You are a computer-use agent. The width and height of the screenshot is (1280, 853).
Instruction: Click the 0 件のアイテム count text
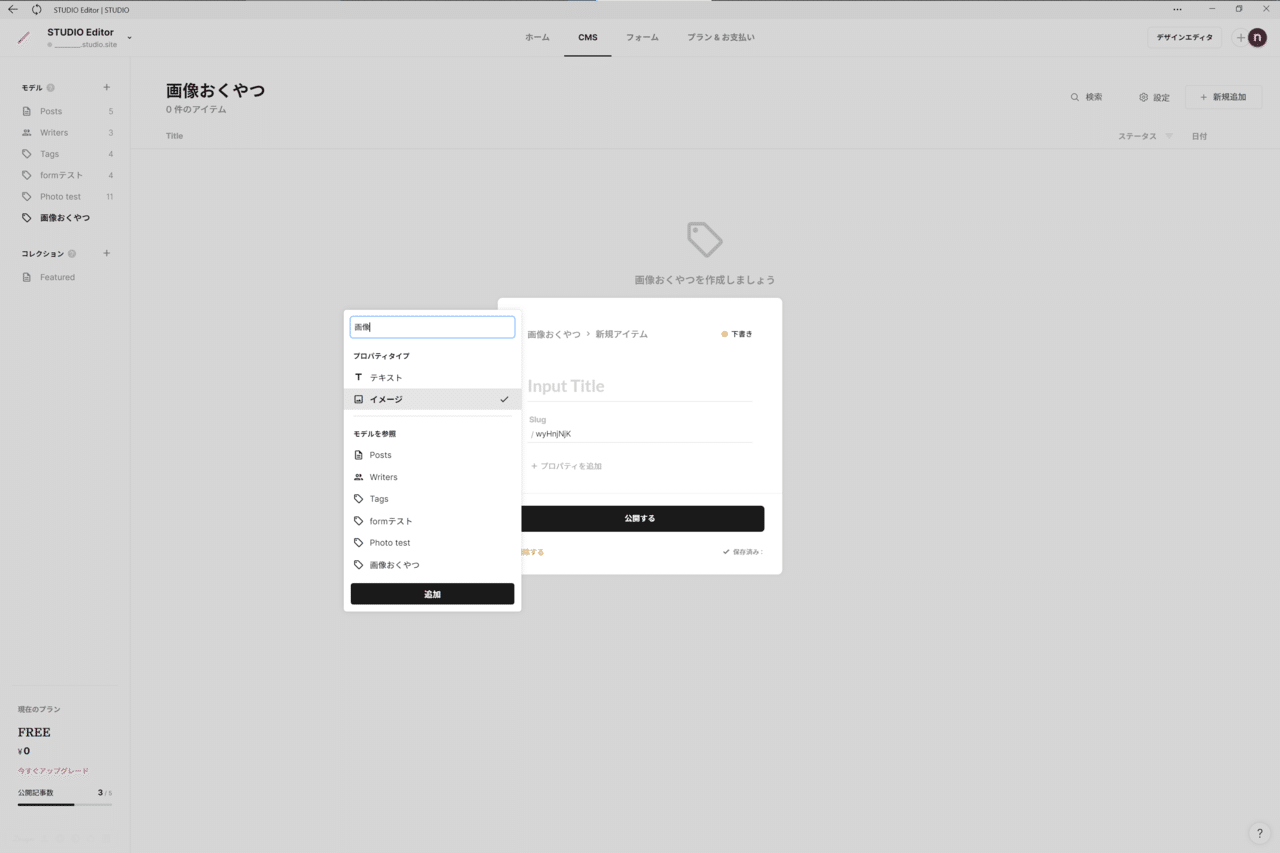(x=196, y=109)
